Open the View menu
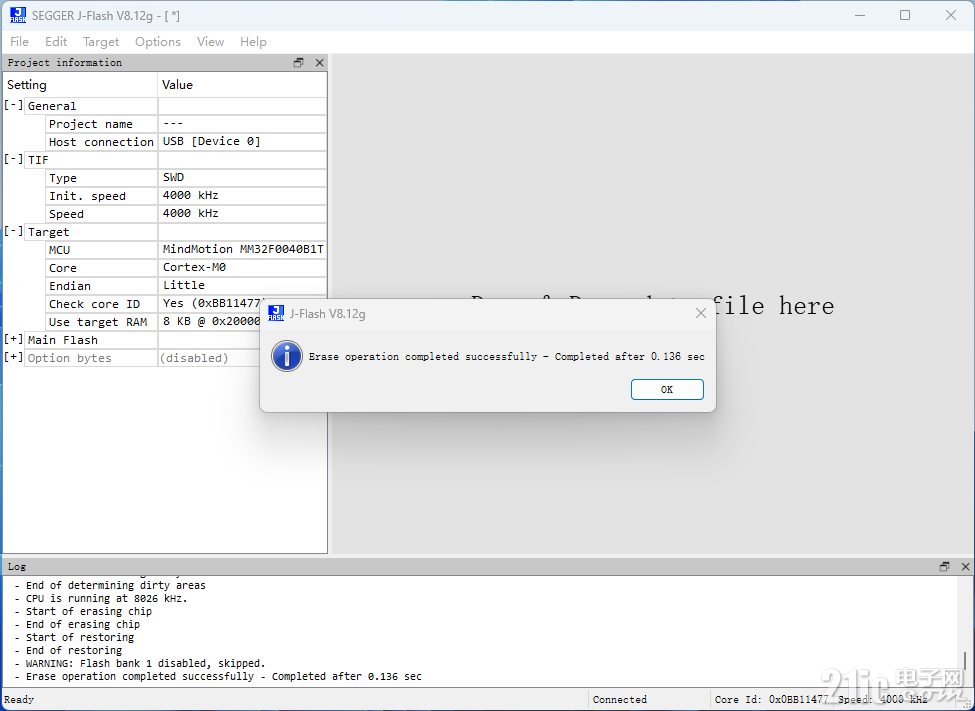Viewport: 975px width, 711px height. [x=210, y=42]
